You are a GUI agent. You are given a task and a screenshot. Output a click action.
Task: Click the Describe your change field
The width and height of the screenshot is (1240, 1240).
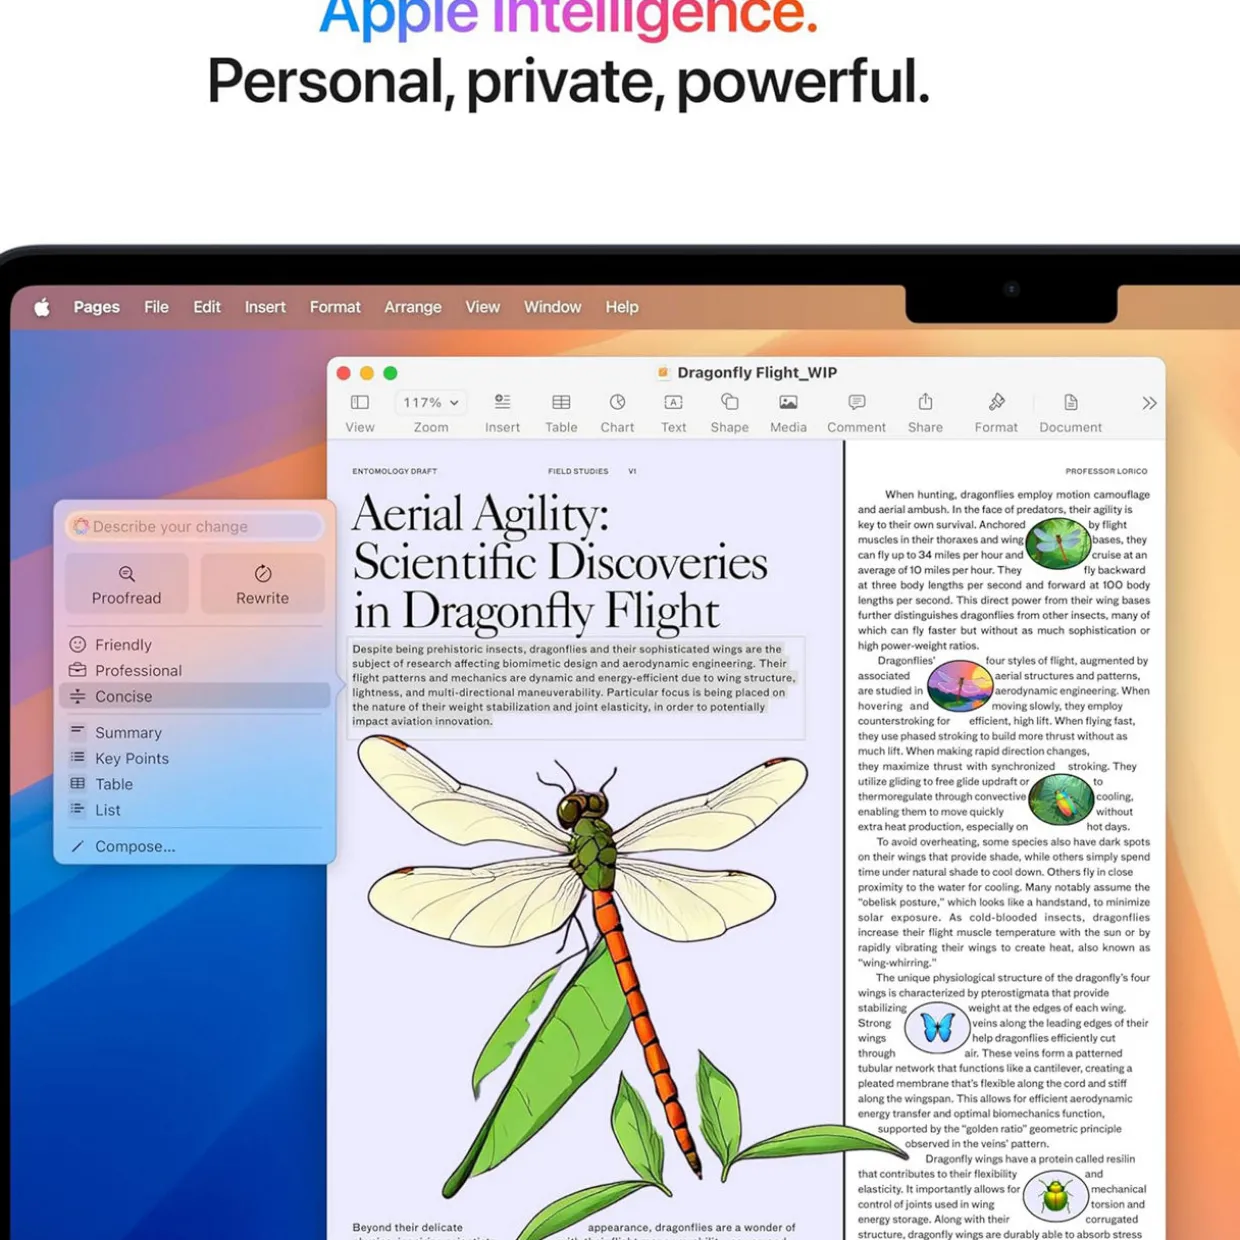[195, 527]
